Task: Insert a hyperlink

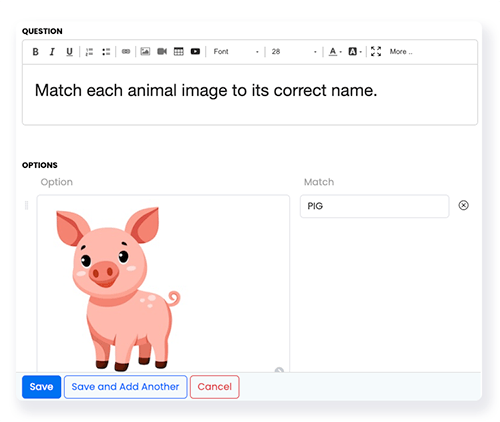Action: point(126,52)
